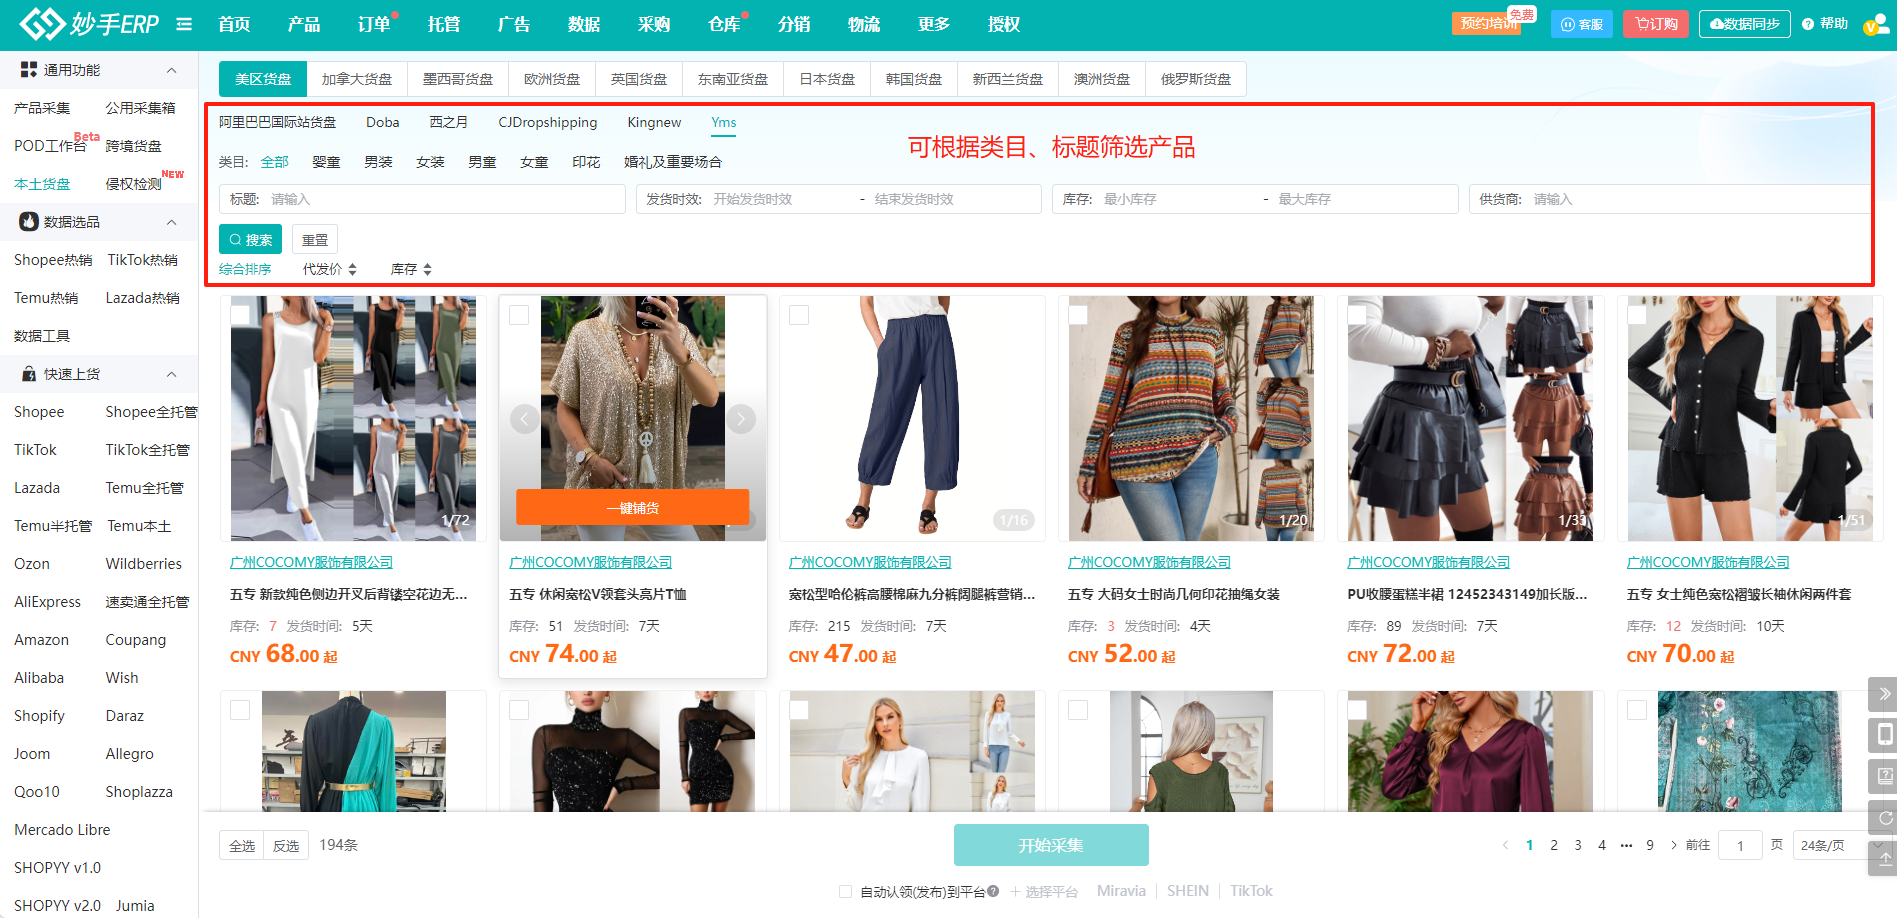Click the 通用功能 grid icon
The image size is (1897, 918).
point(29,70)
